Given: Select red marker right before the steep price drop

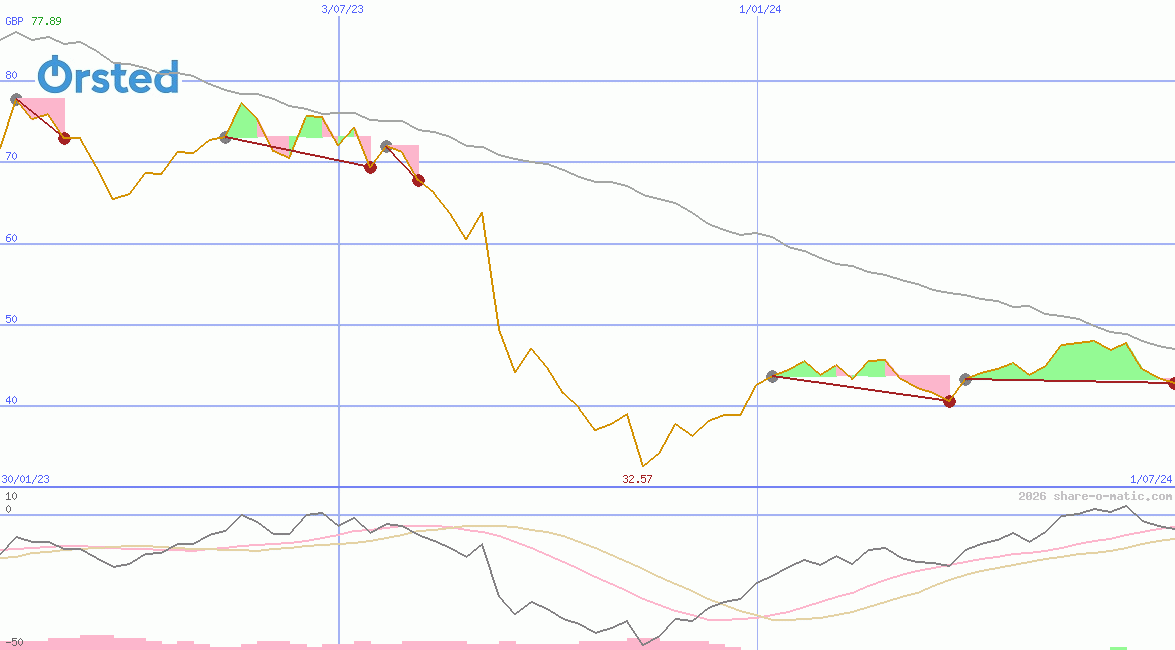Looking at the screenshot, I should pyautogui.click(x=418, y=180).
